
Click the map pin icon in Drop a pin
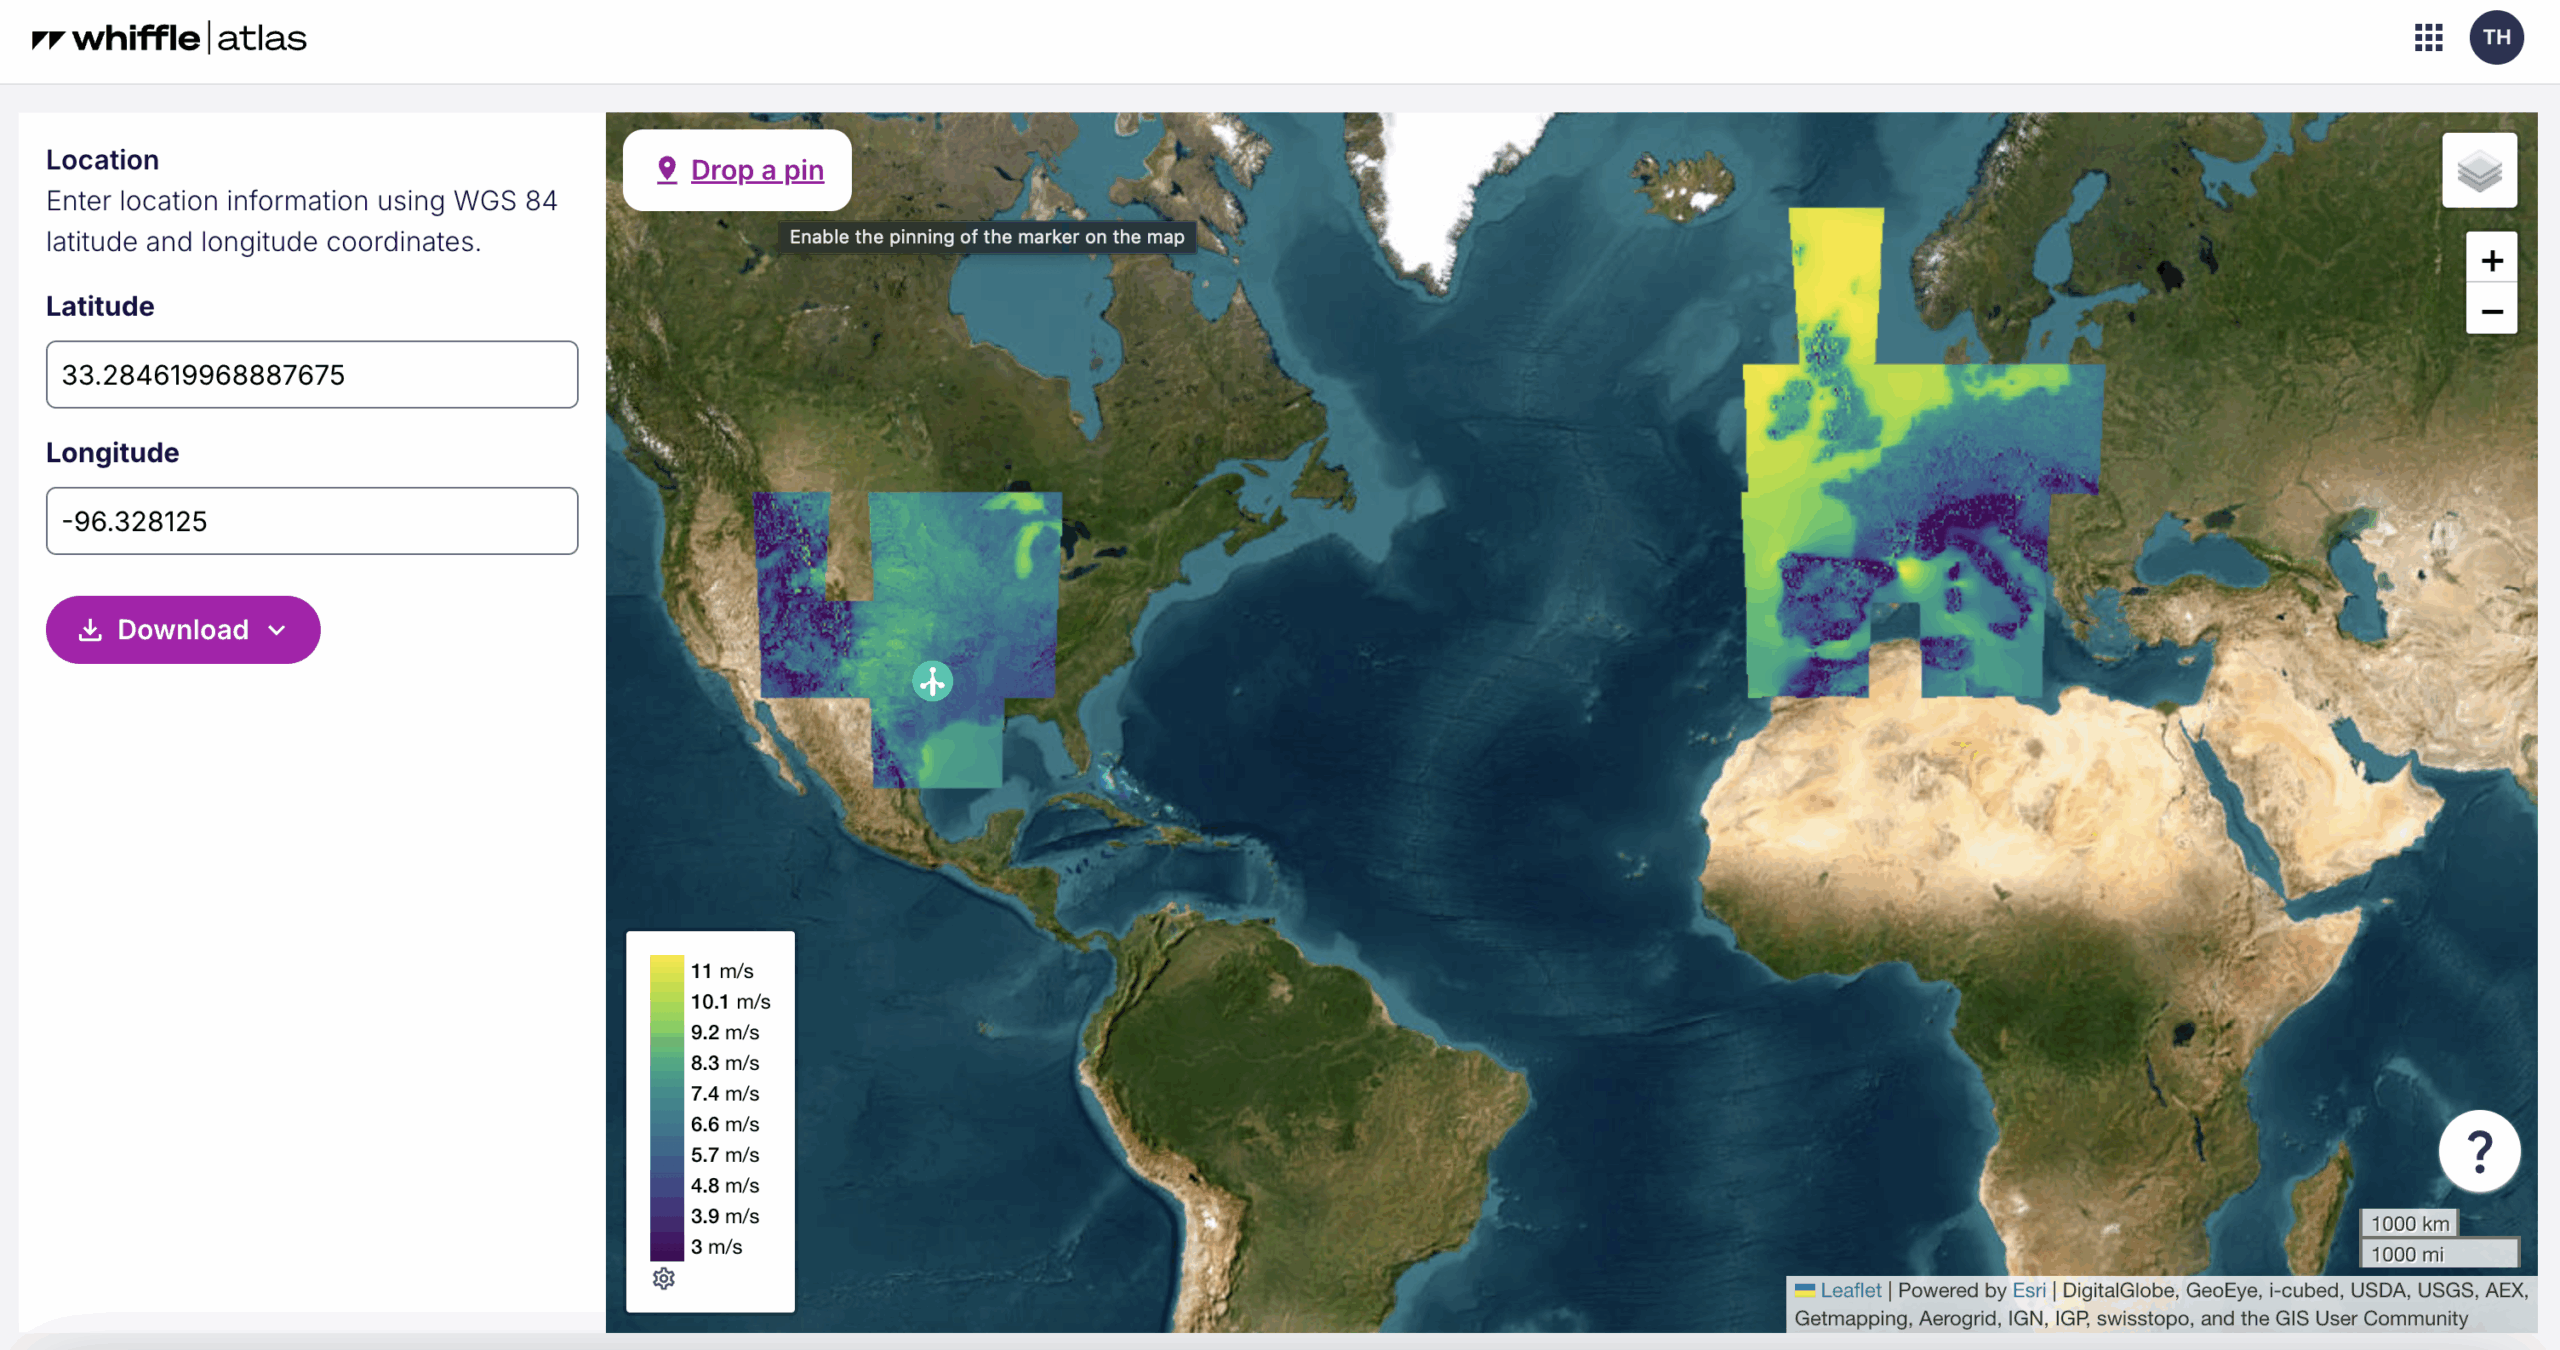667,170
